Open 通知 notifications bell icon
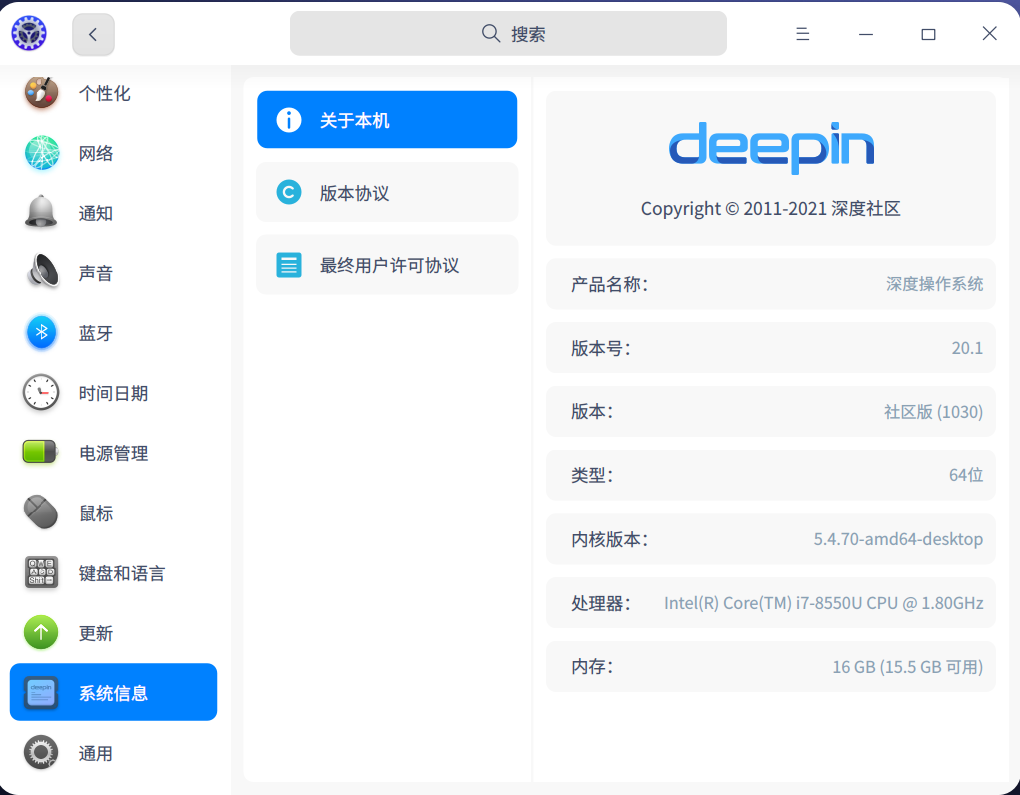The height and width of the screenshot is (795, 1020). pos(41,213)
